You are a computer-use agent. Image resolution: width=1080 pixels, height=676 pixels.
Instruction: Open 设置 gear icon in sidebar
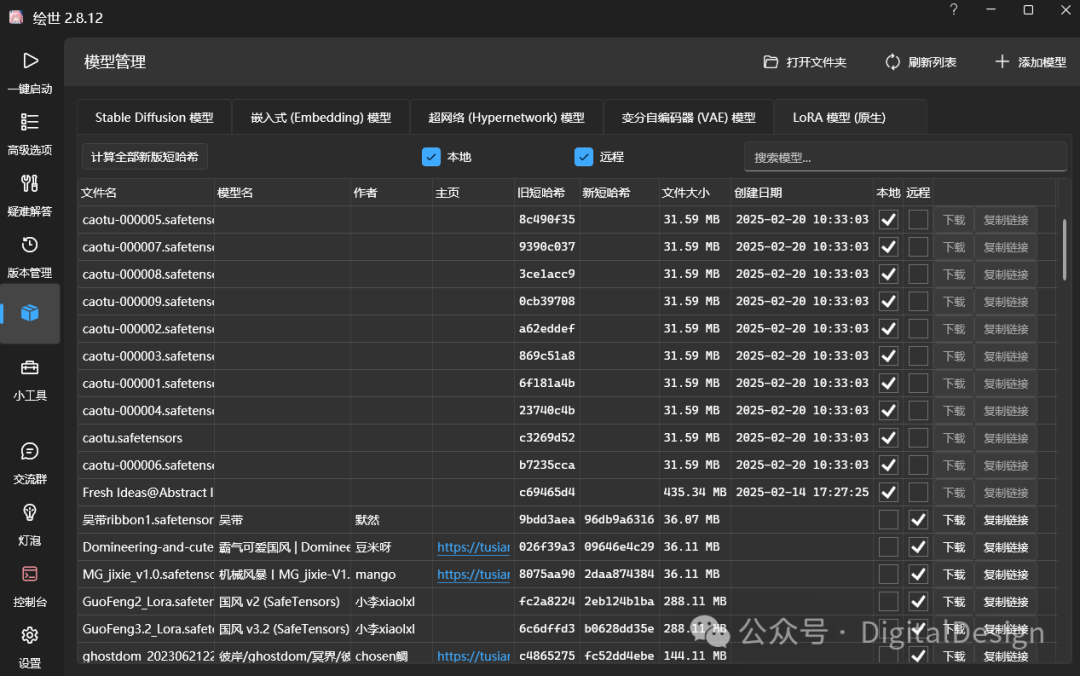pyautogui.click(x=30, y=635)
